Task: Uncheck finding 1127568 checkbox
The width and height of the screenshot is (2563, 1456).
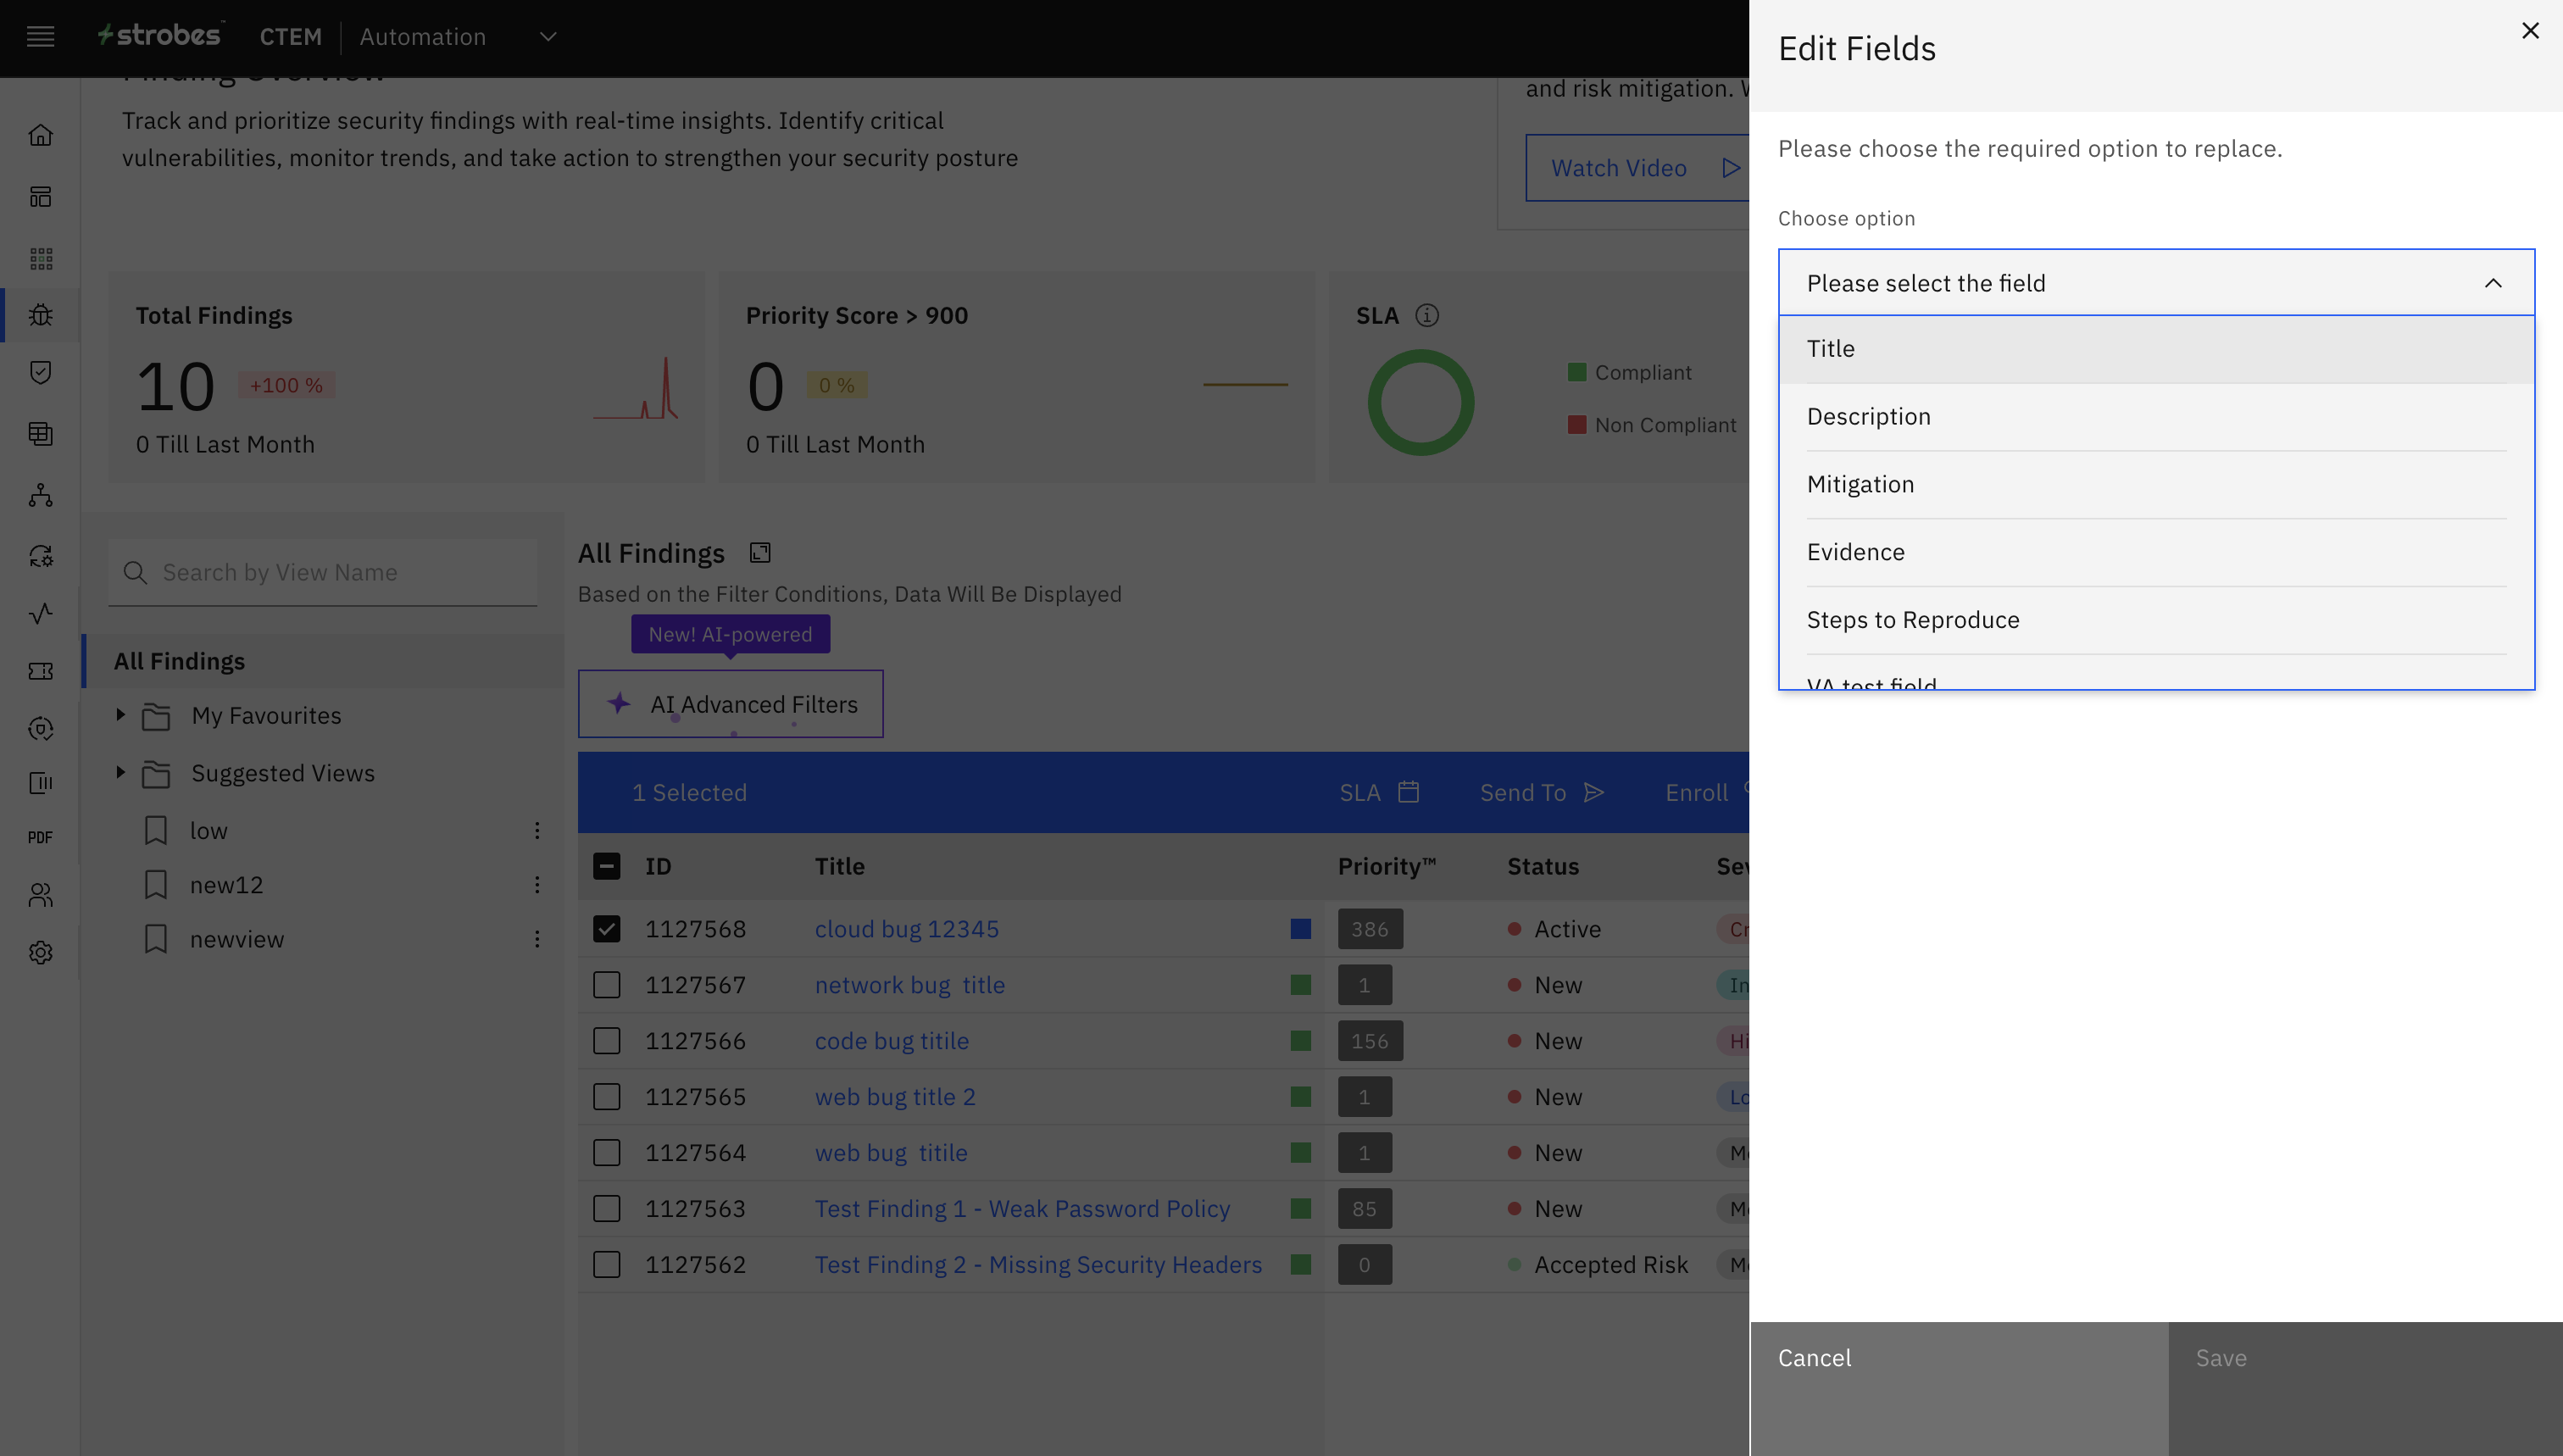Action: (x=606, y=929)
